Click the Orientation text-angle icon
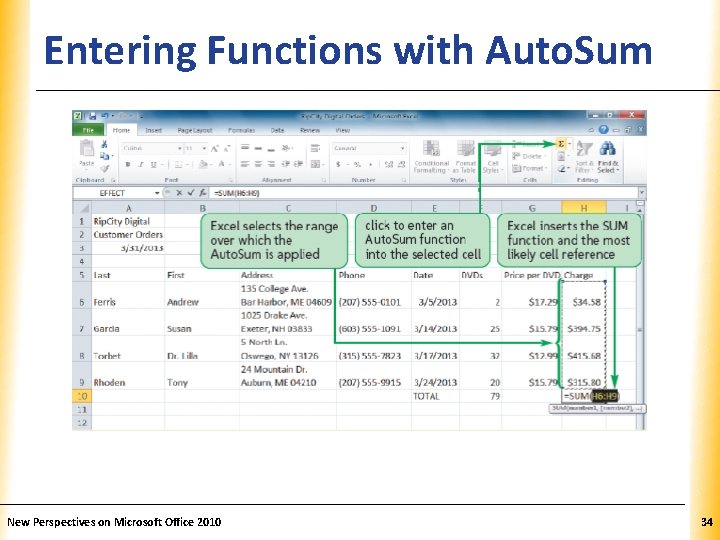The image size is (720, 540). [287, 148]
